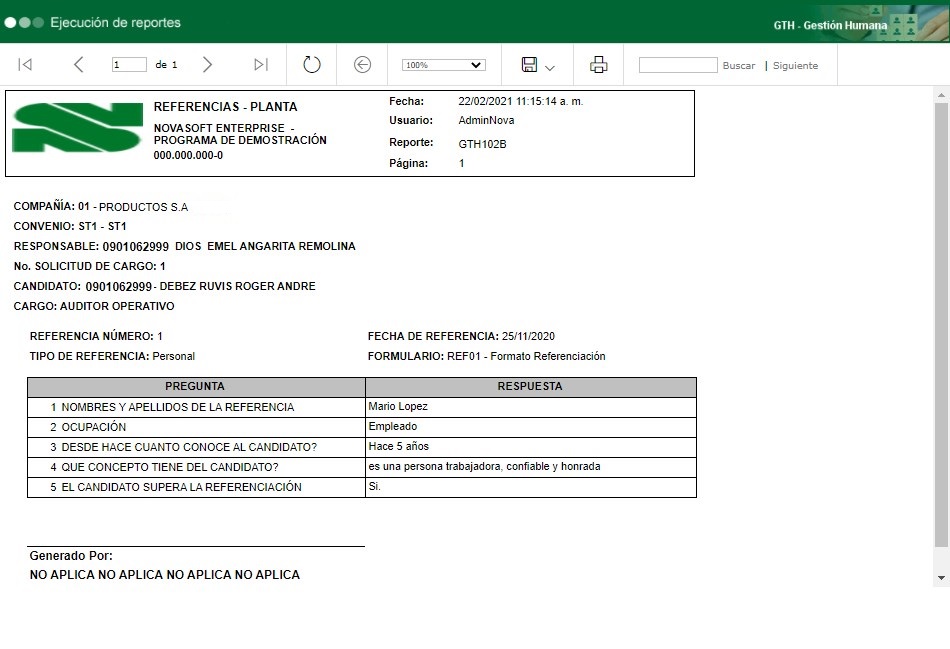Click the PREGUNTA column header
950x649 pixels.
pyautogui.click(x=195, y=387)
